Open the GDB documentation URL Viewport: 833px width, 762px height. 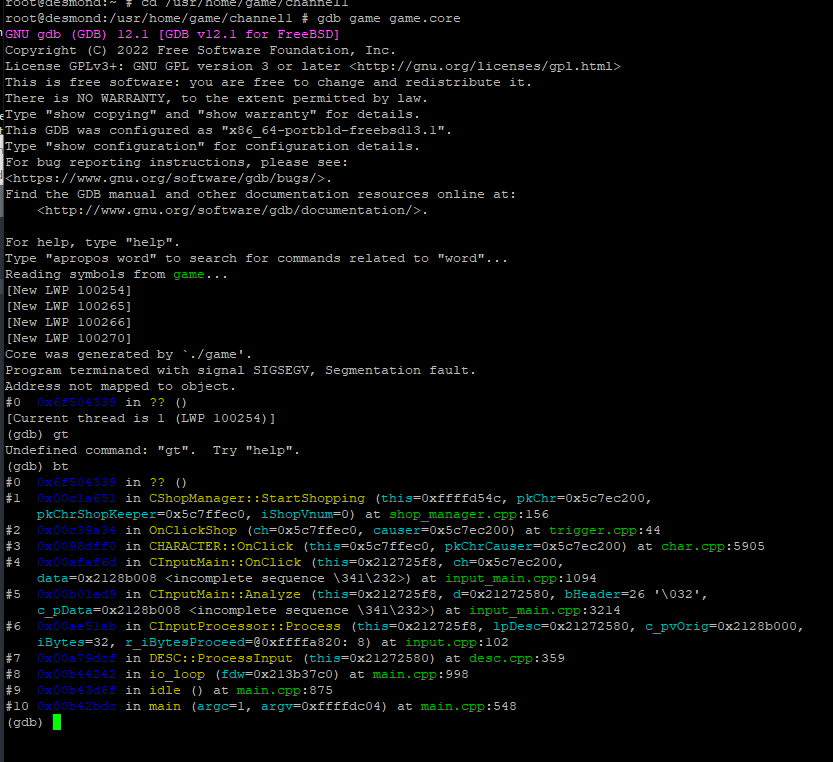point(232,210)
